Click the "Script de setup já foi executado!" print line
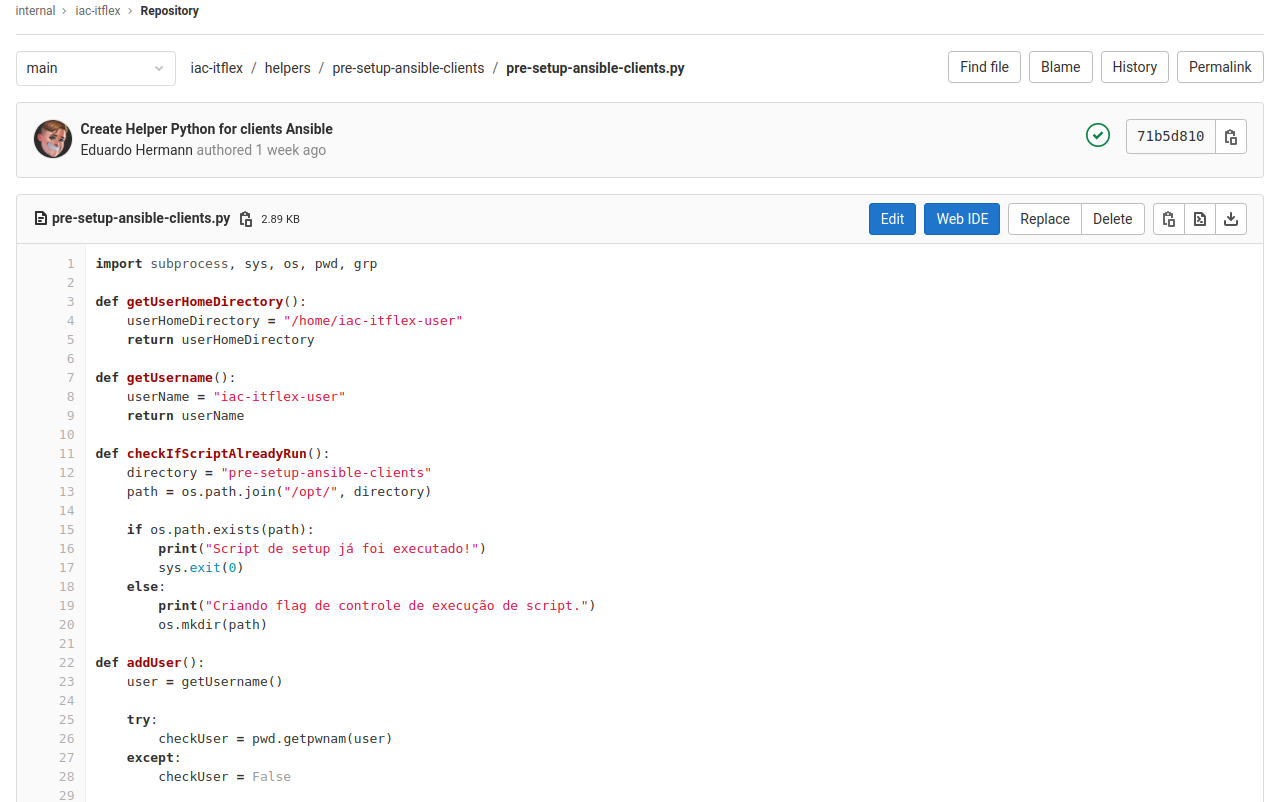Viewport: 1282px width, 802px height. [x=322, y=549]
